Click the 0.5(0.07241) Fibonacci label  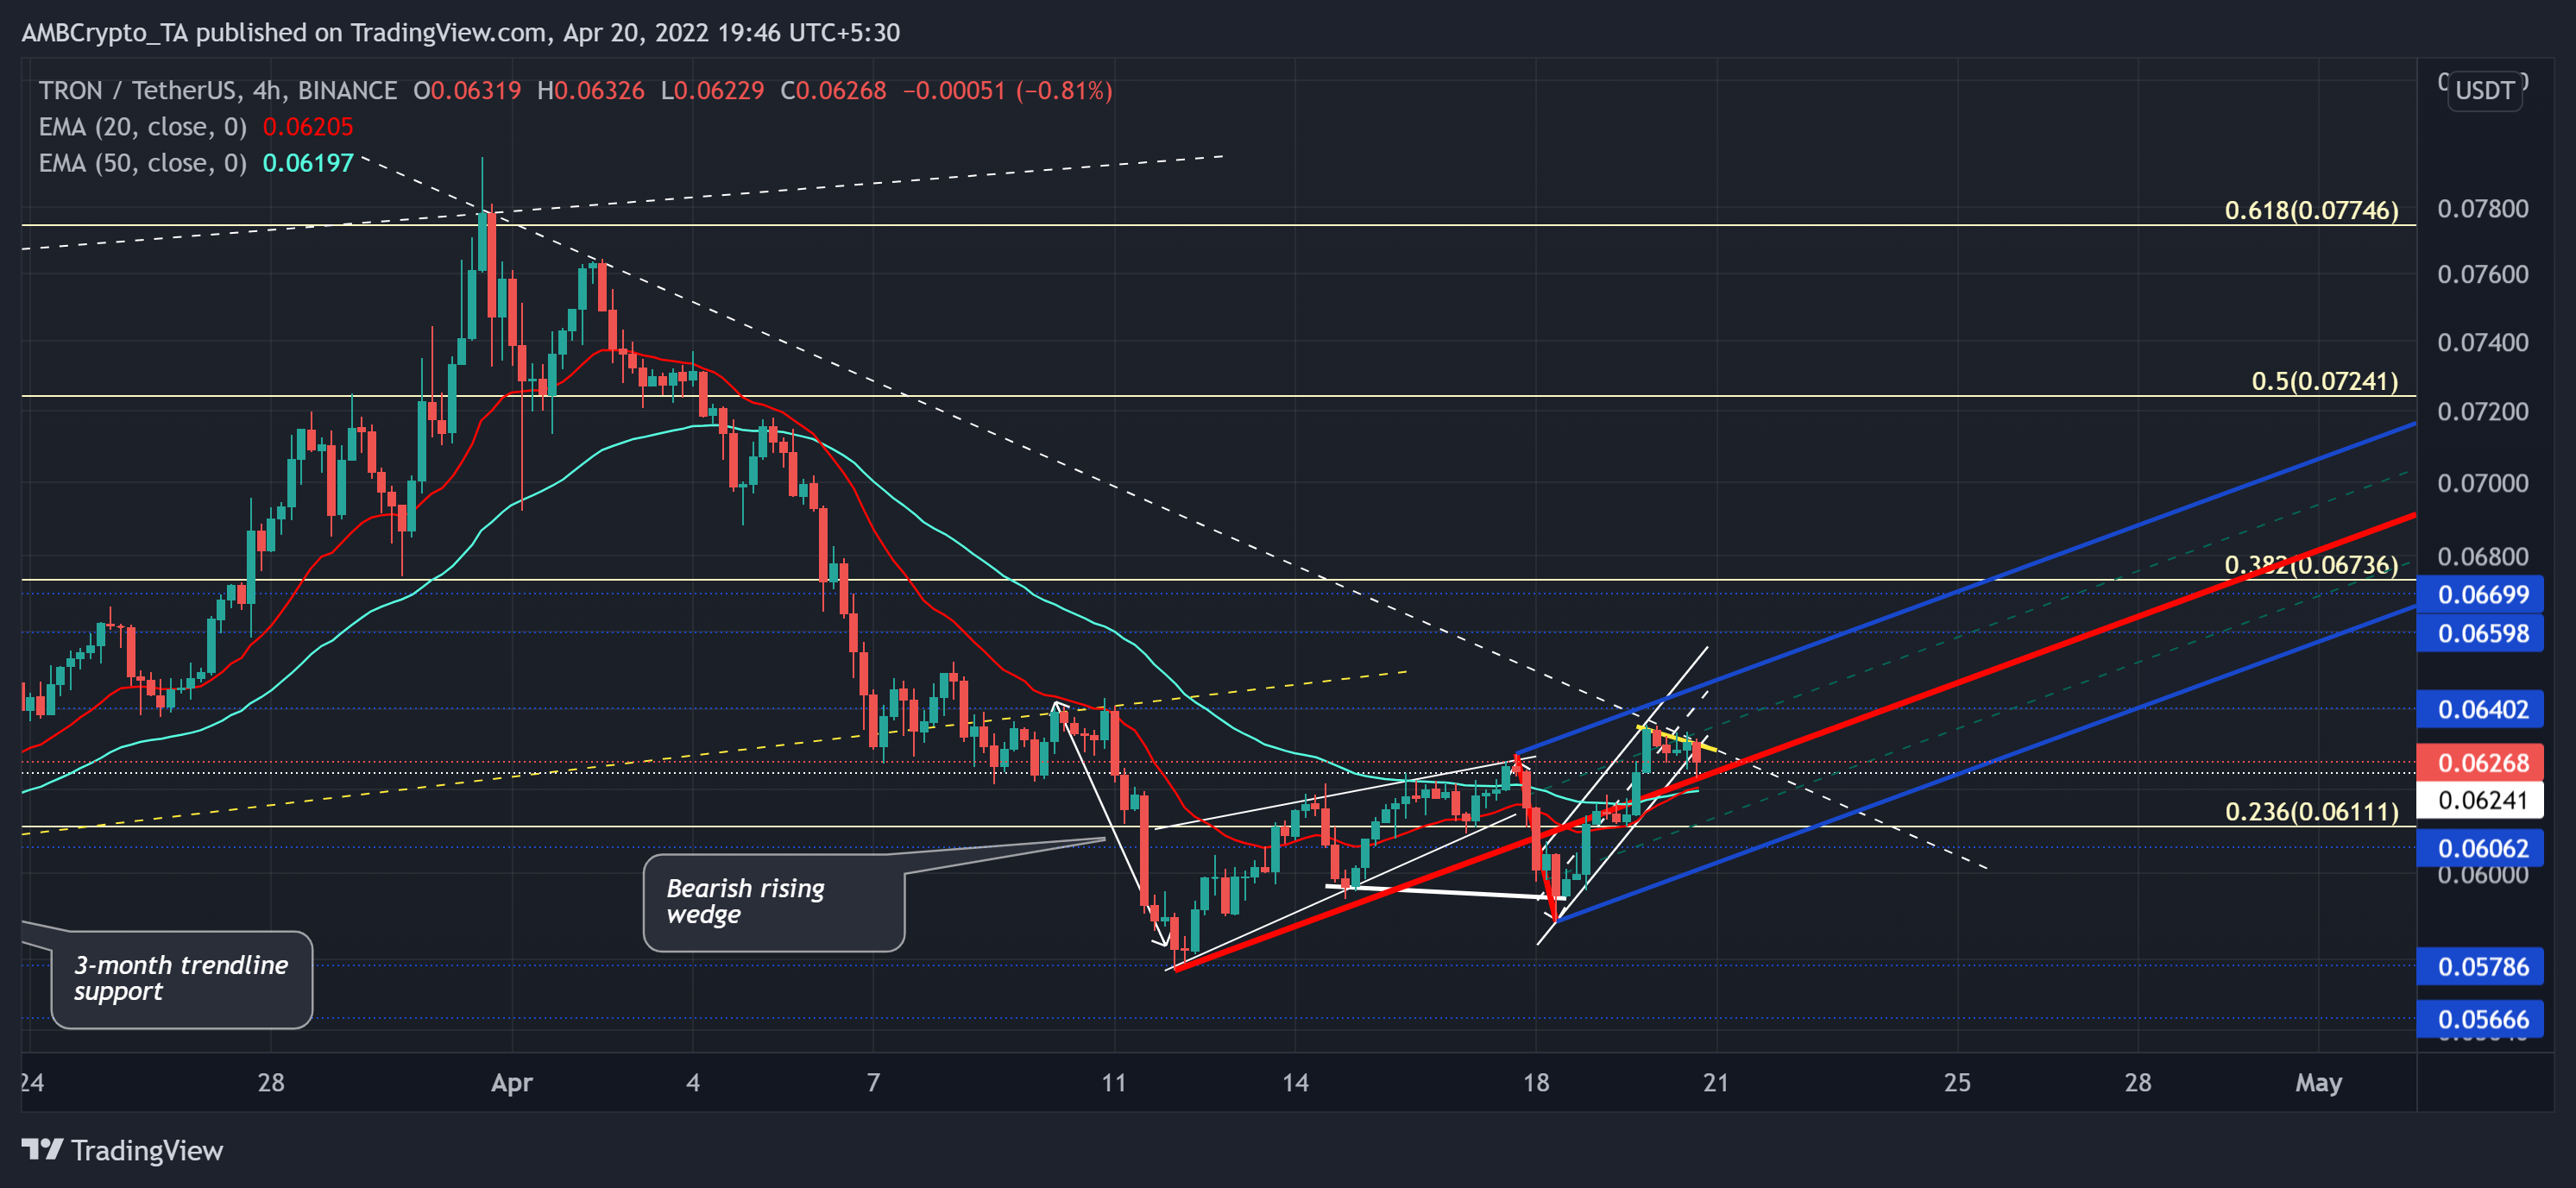2324,381
